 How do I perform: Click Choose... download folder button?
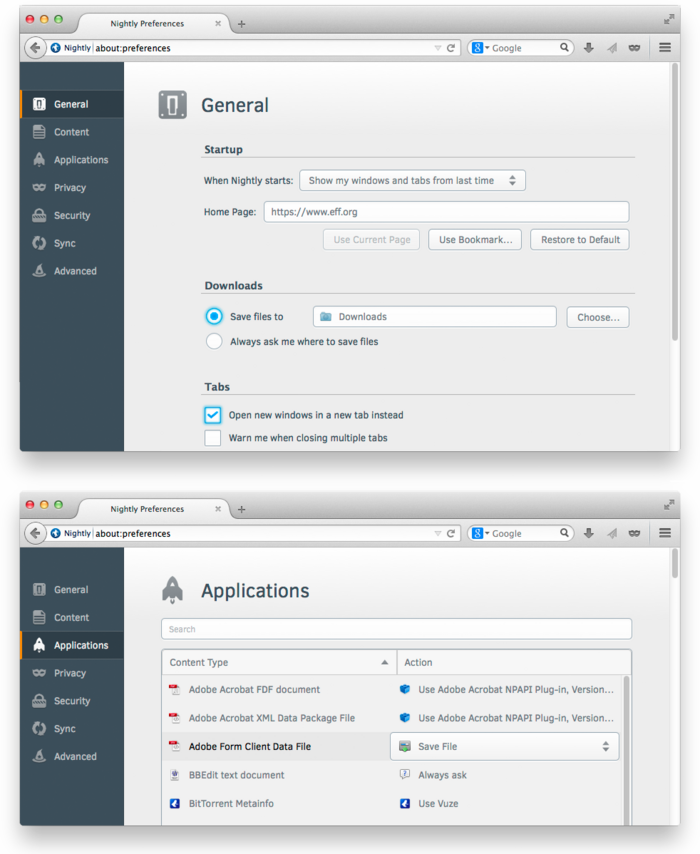[x=598, y=317]
